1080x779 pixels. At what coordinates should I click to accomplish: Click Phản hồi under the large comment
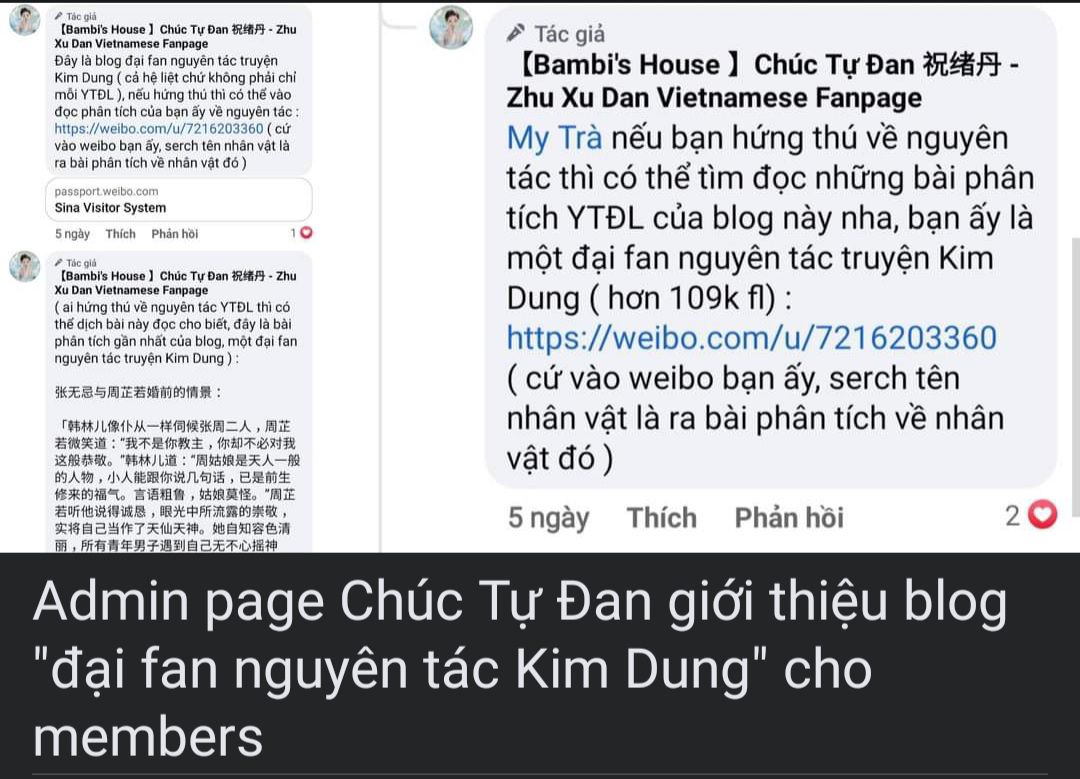[x=789, y=518]
